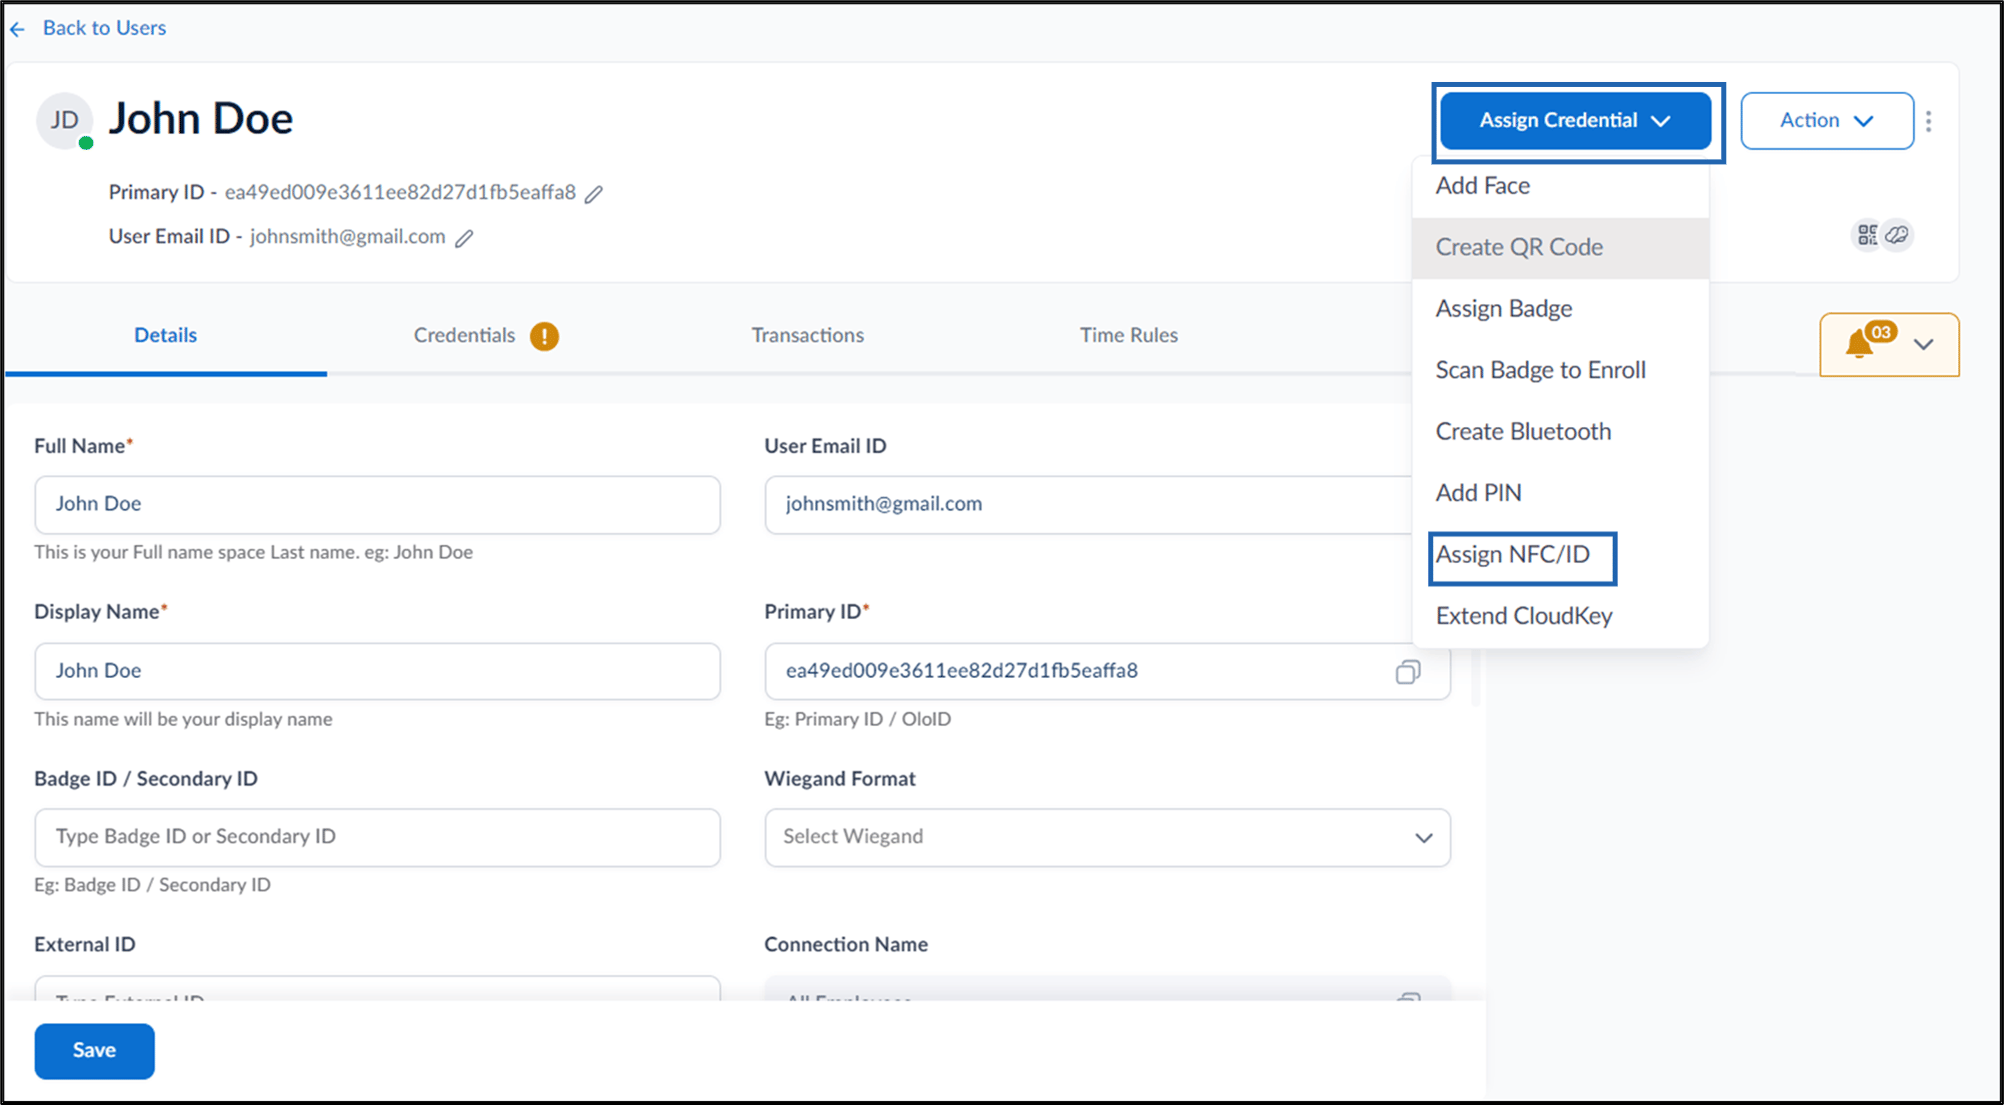Click the johnsmith@gmail.com header email text
The image size is (2004, 1105).
pos(348,237)
